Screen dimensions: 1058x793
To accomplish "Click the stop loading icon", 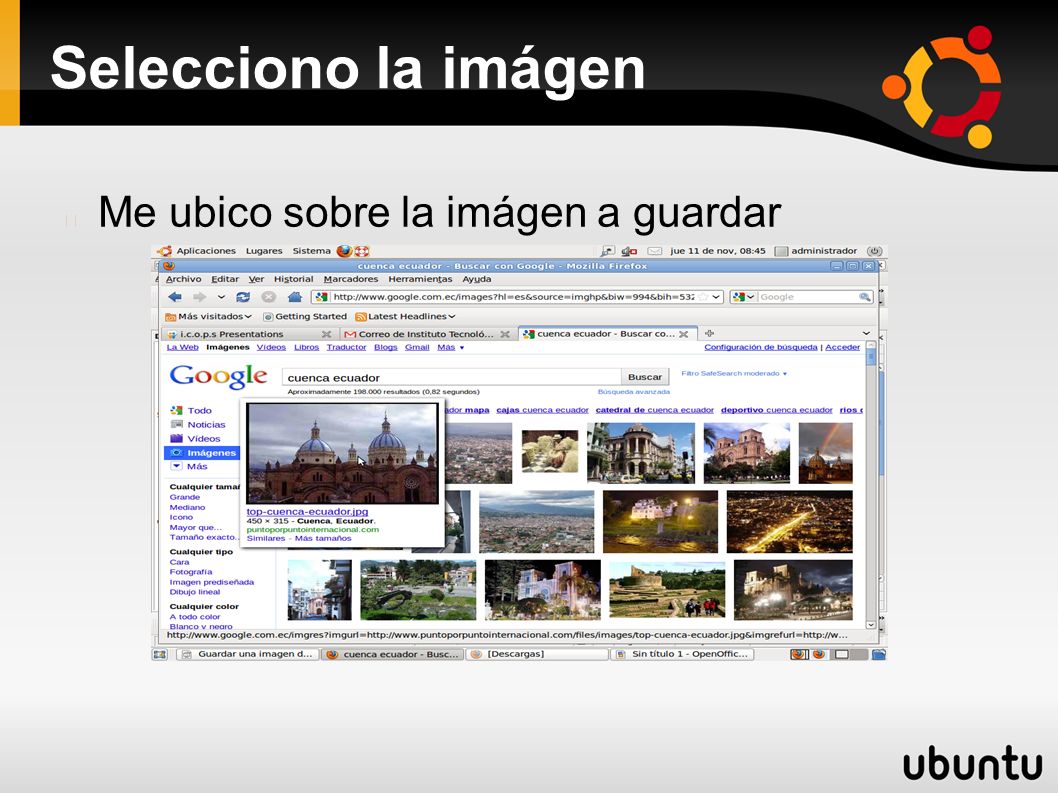I will [x=269, y=297].
